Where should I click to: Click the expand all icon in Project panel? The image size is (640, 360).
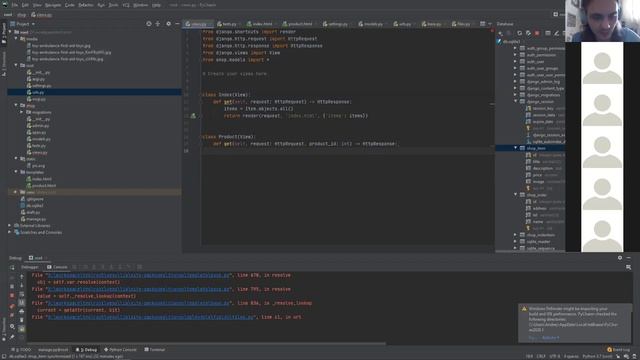[158, 24]
